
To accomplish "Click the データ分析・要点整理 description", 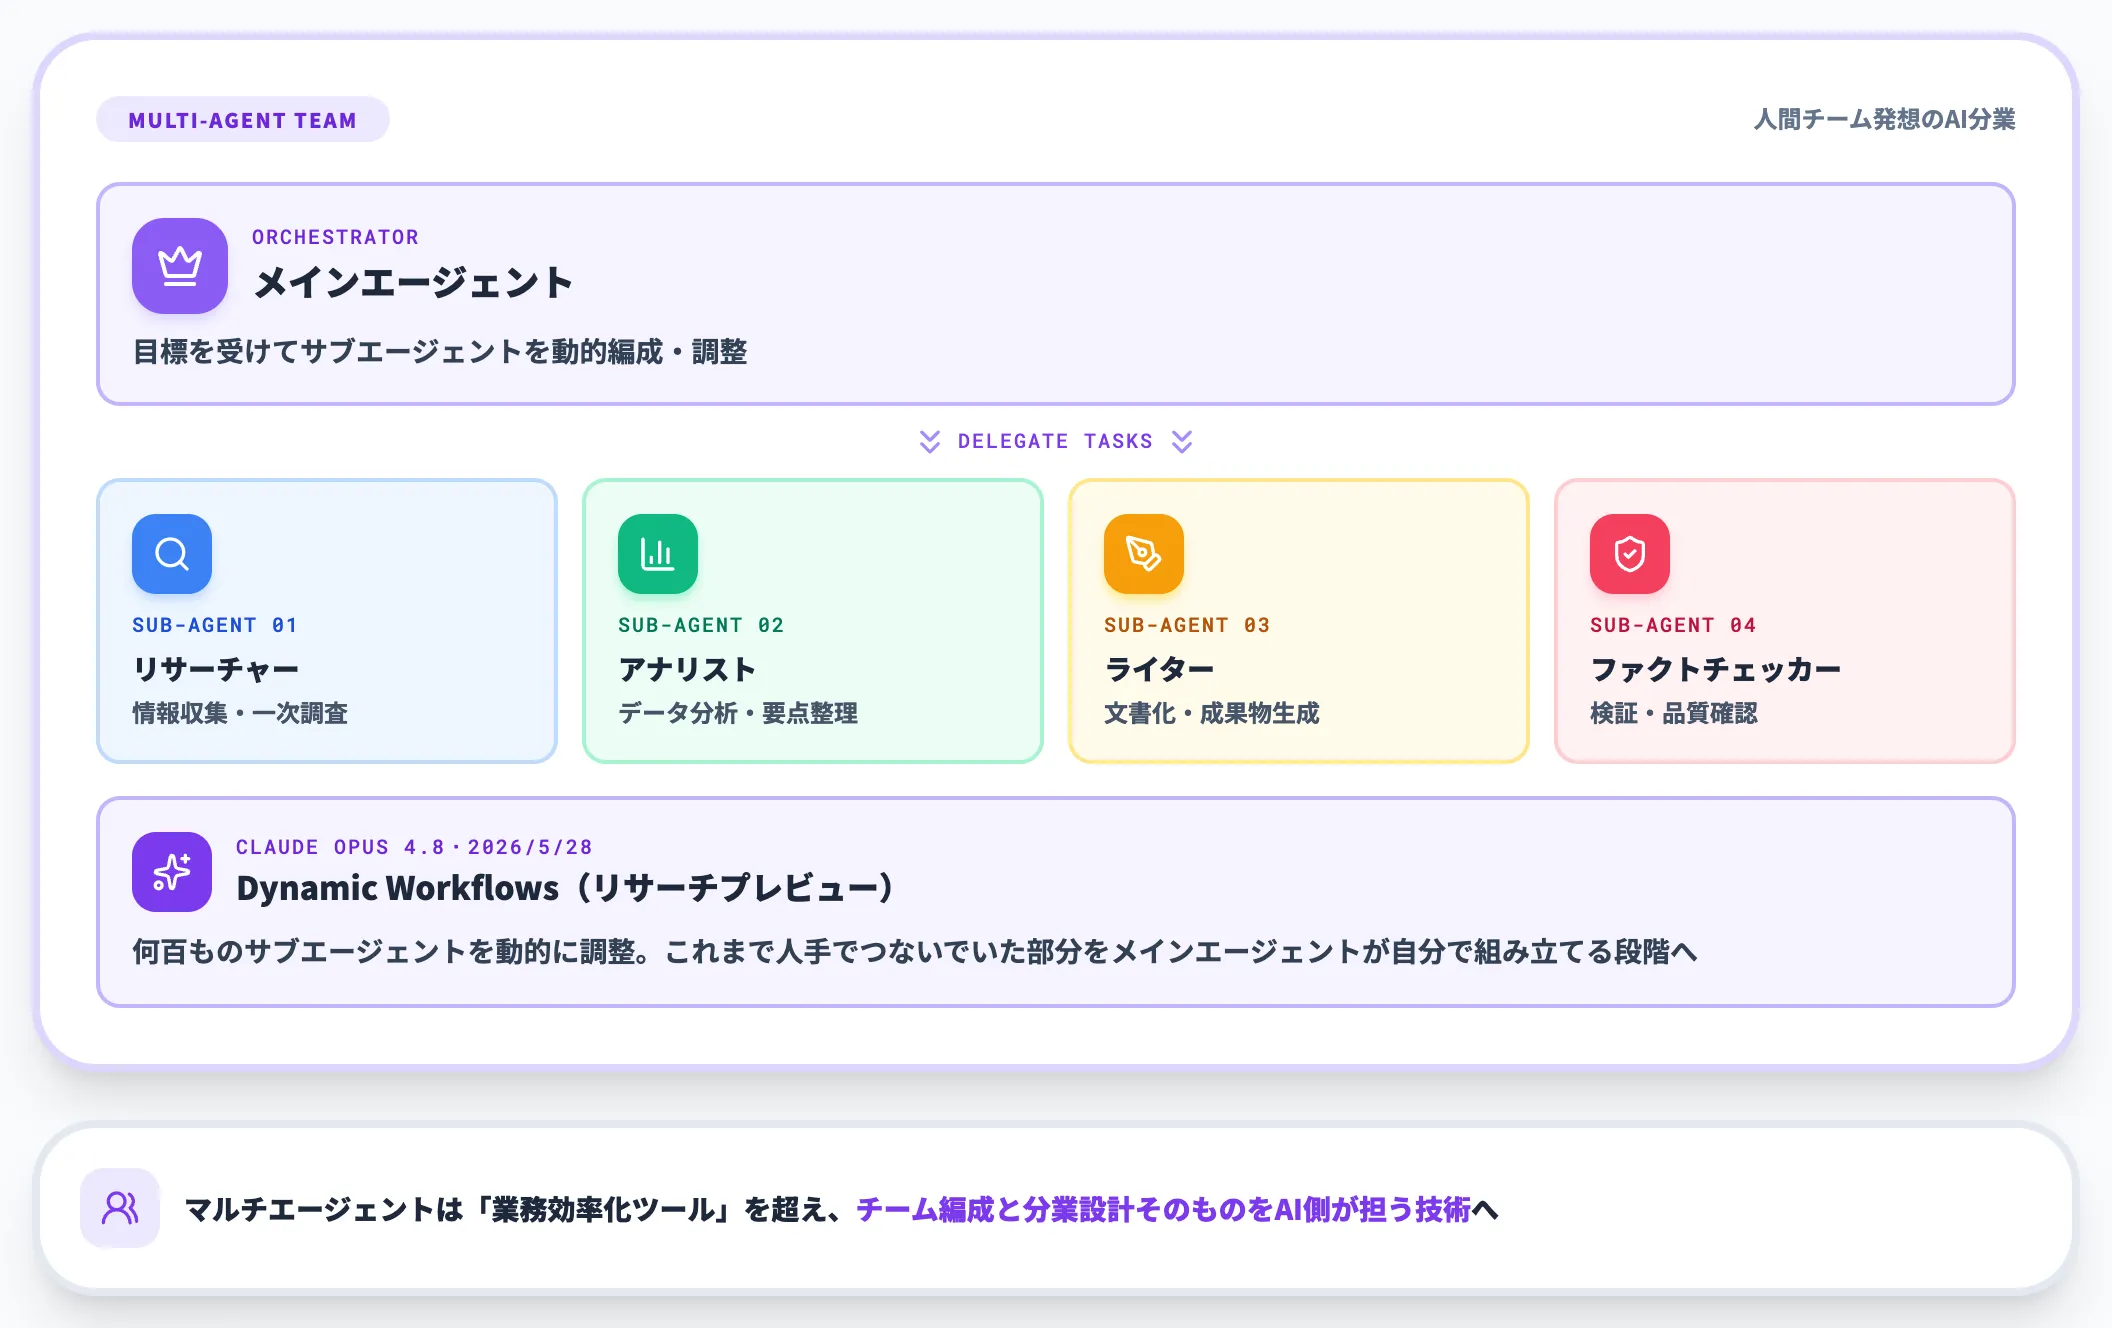I will [738, 713].
